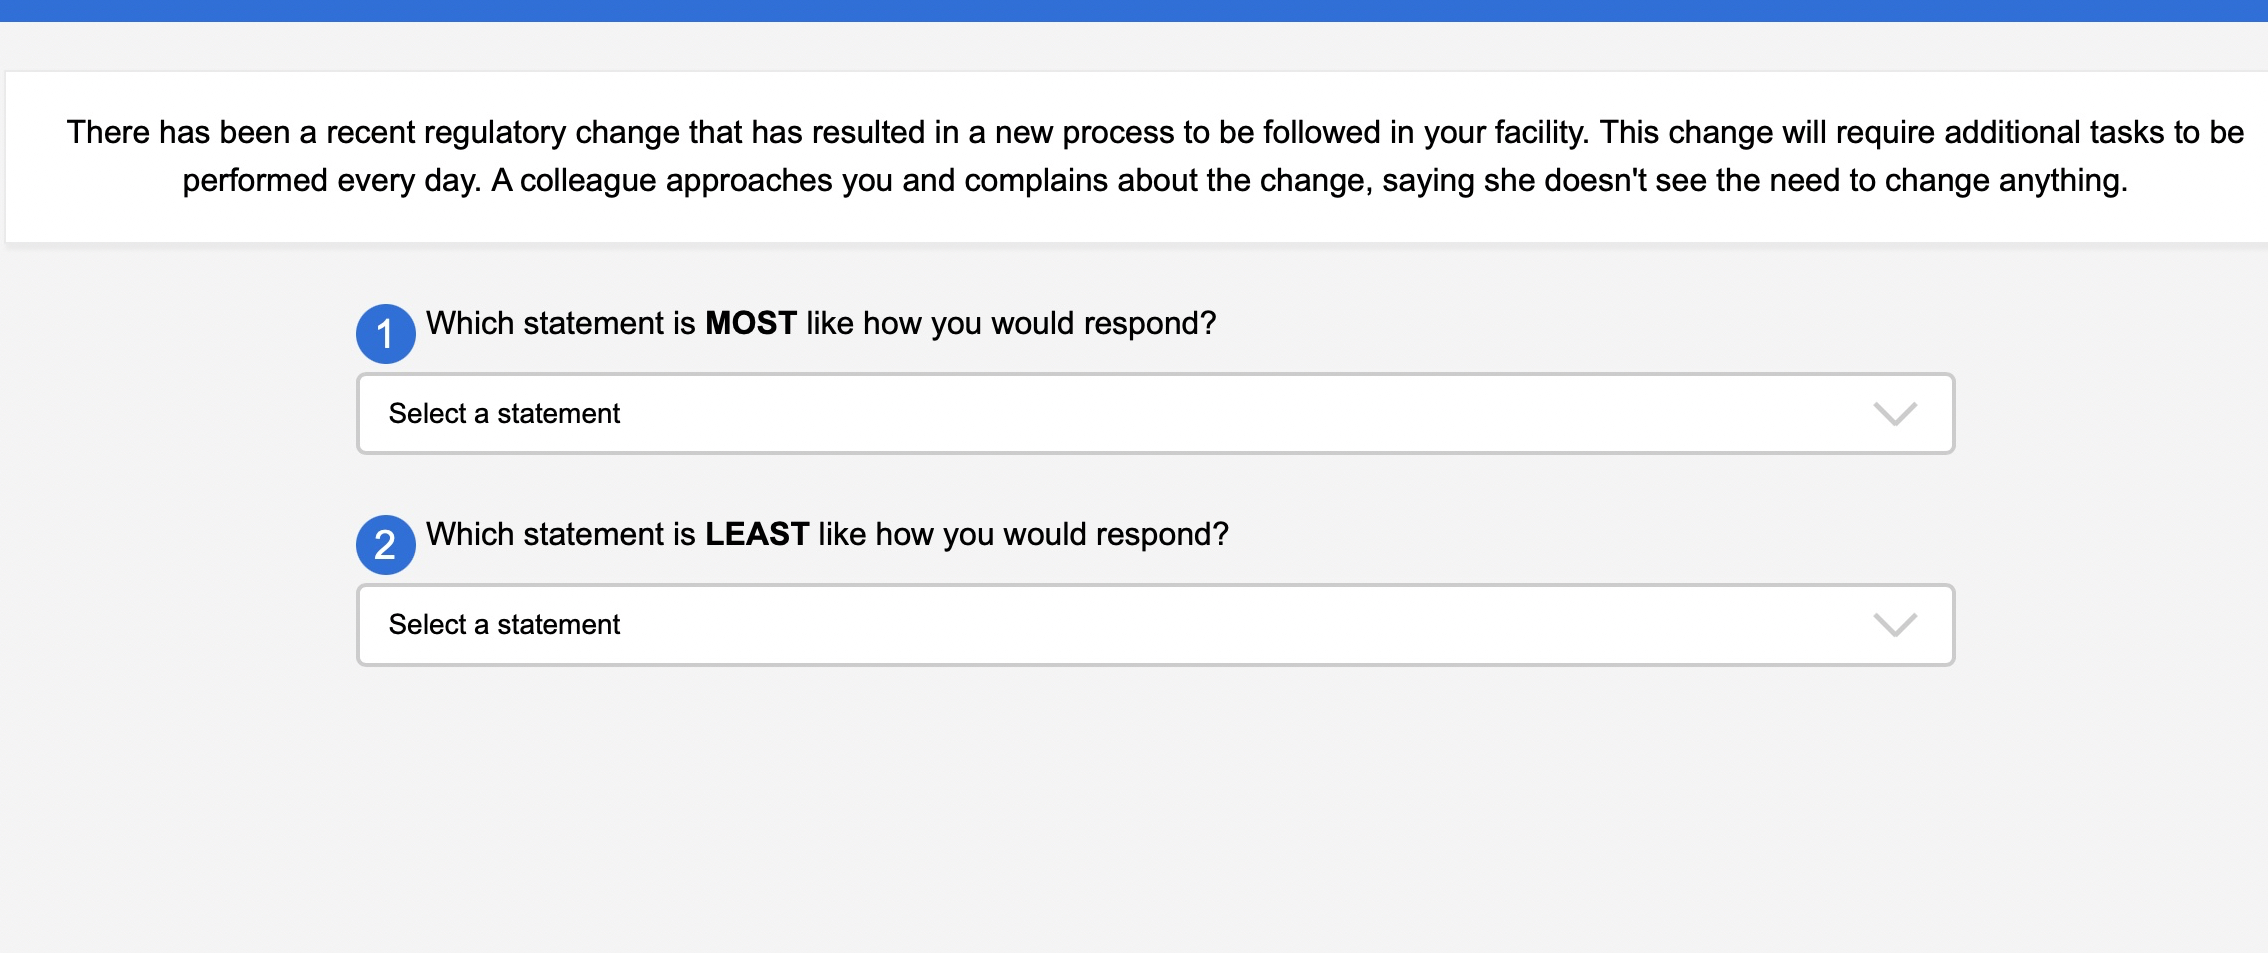Click the blue number 1 badge
Screen dimensions: 2268x953
click(x=385, y=334)
